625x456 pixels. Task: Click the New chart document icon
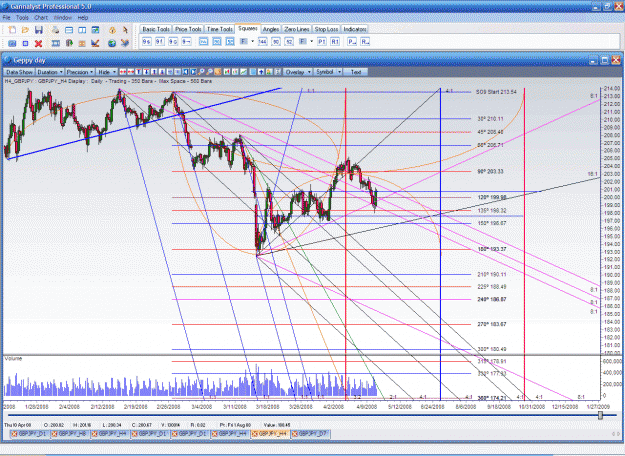tap(12, 30)
